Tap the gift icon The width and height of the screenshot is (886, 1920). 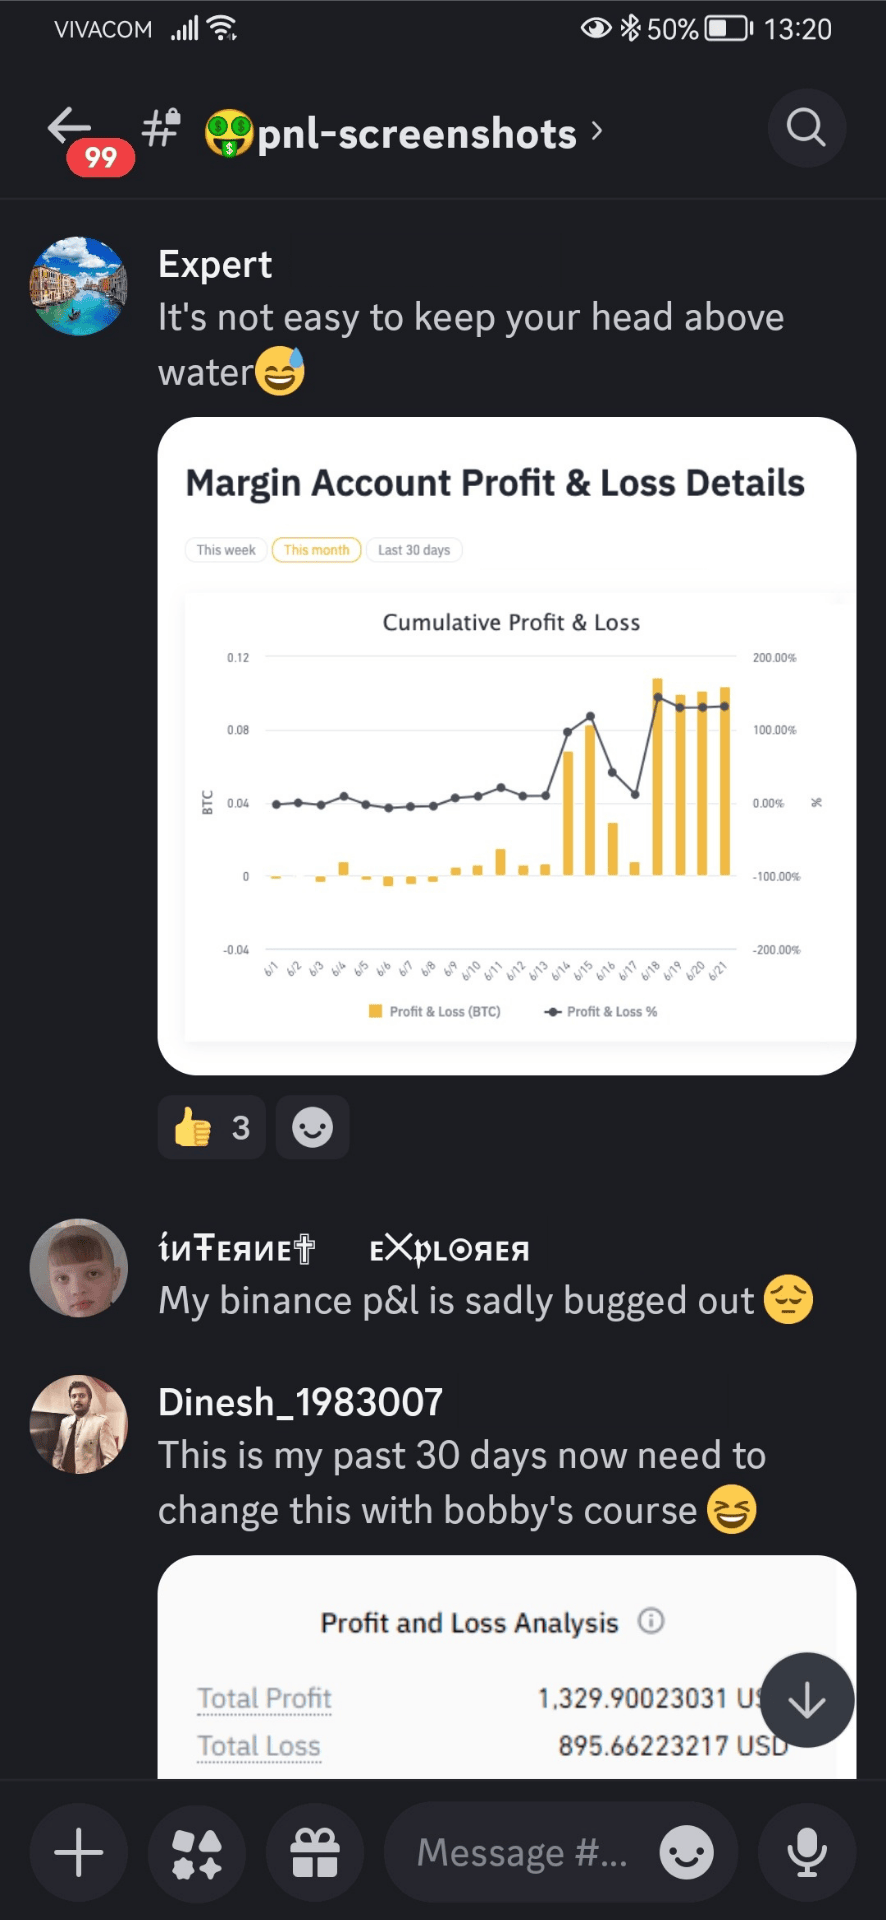point(315,1853)
